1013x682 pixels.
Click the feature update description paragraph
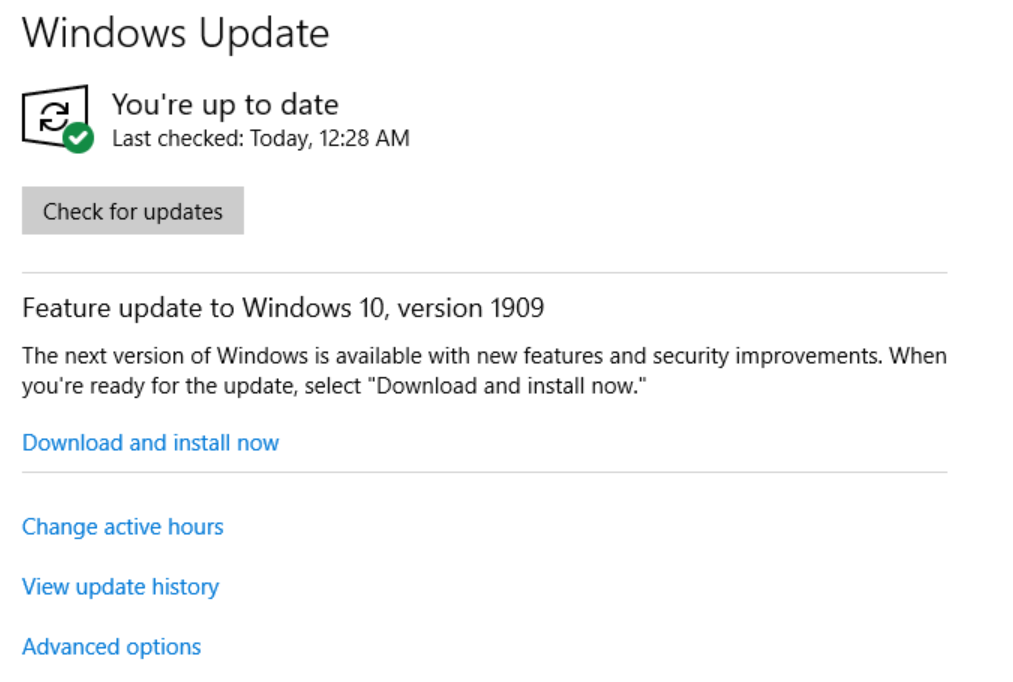[x=484, y=371]
